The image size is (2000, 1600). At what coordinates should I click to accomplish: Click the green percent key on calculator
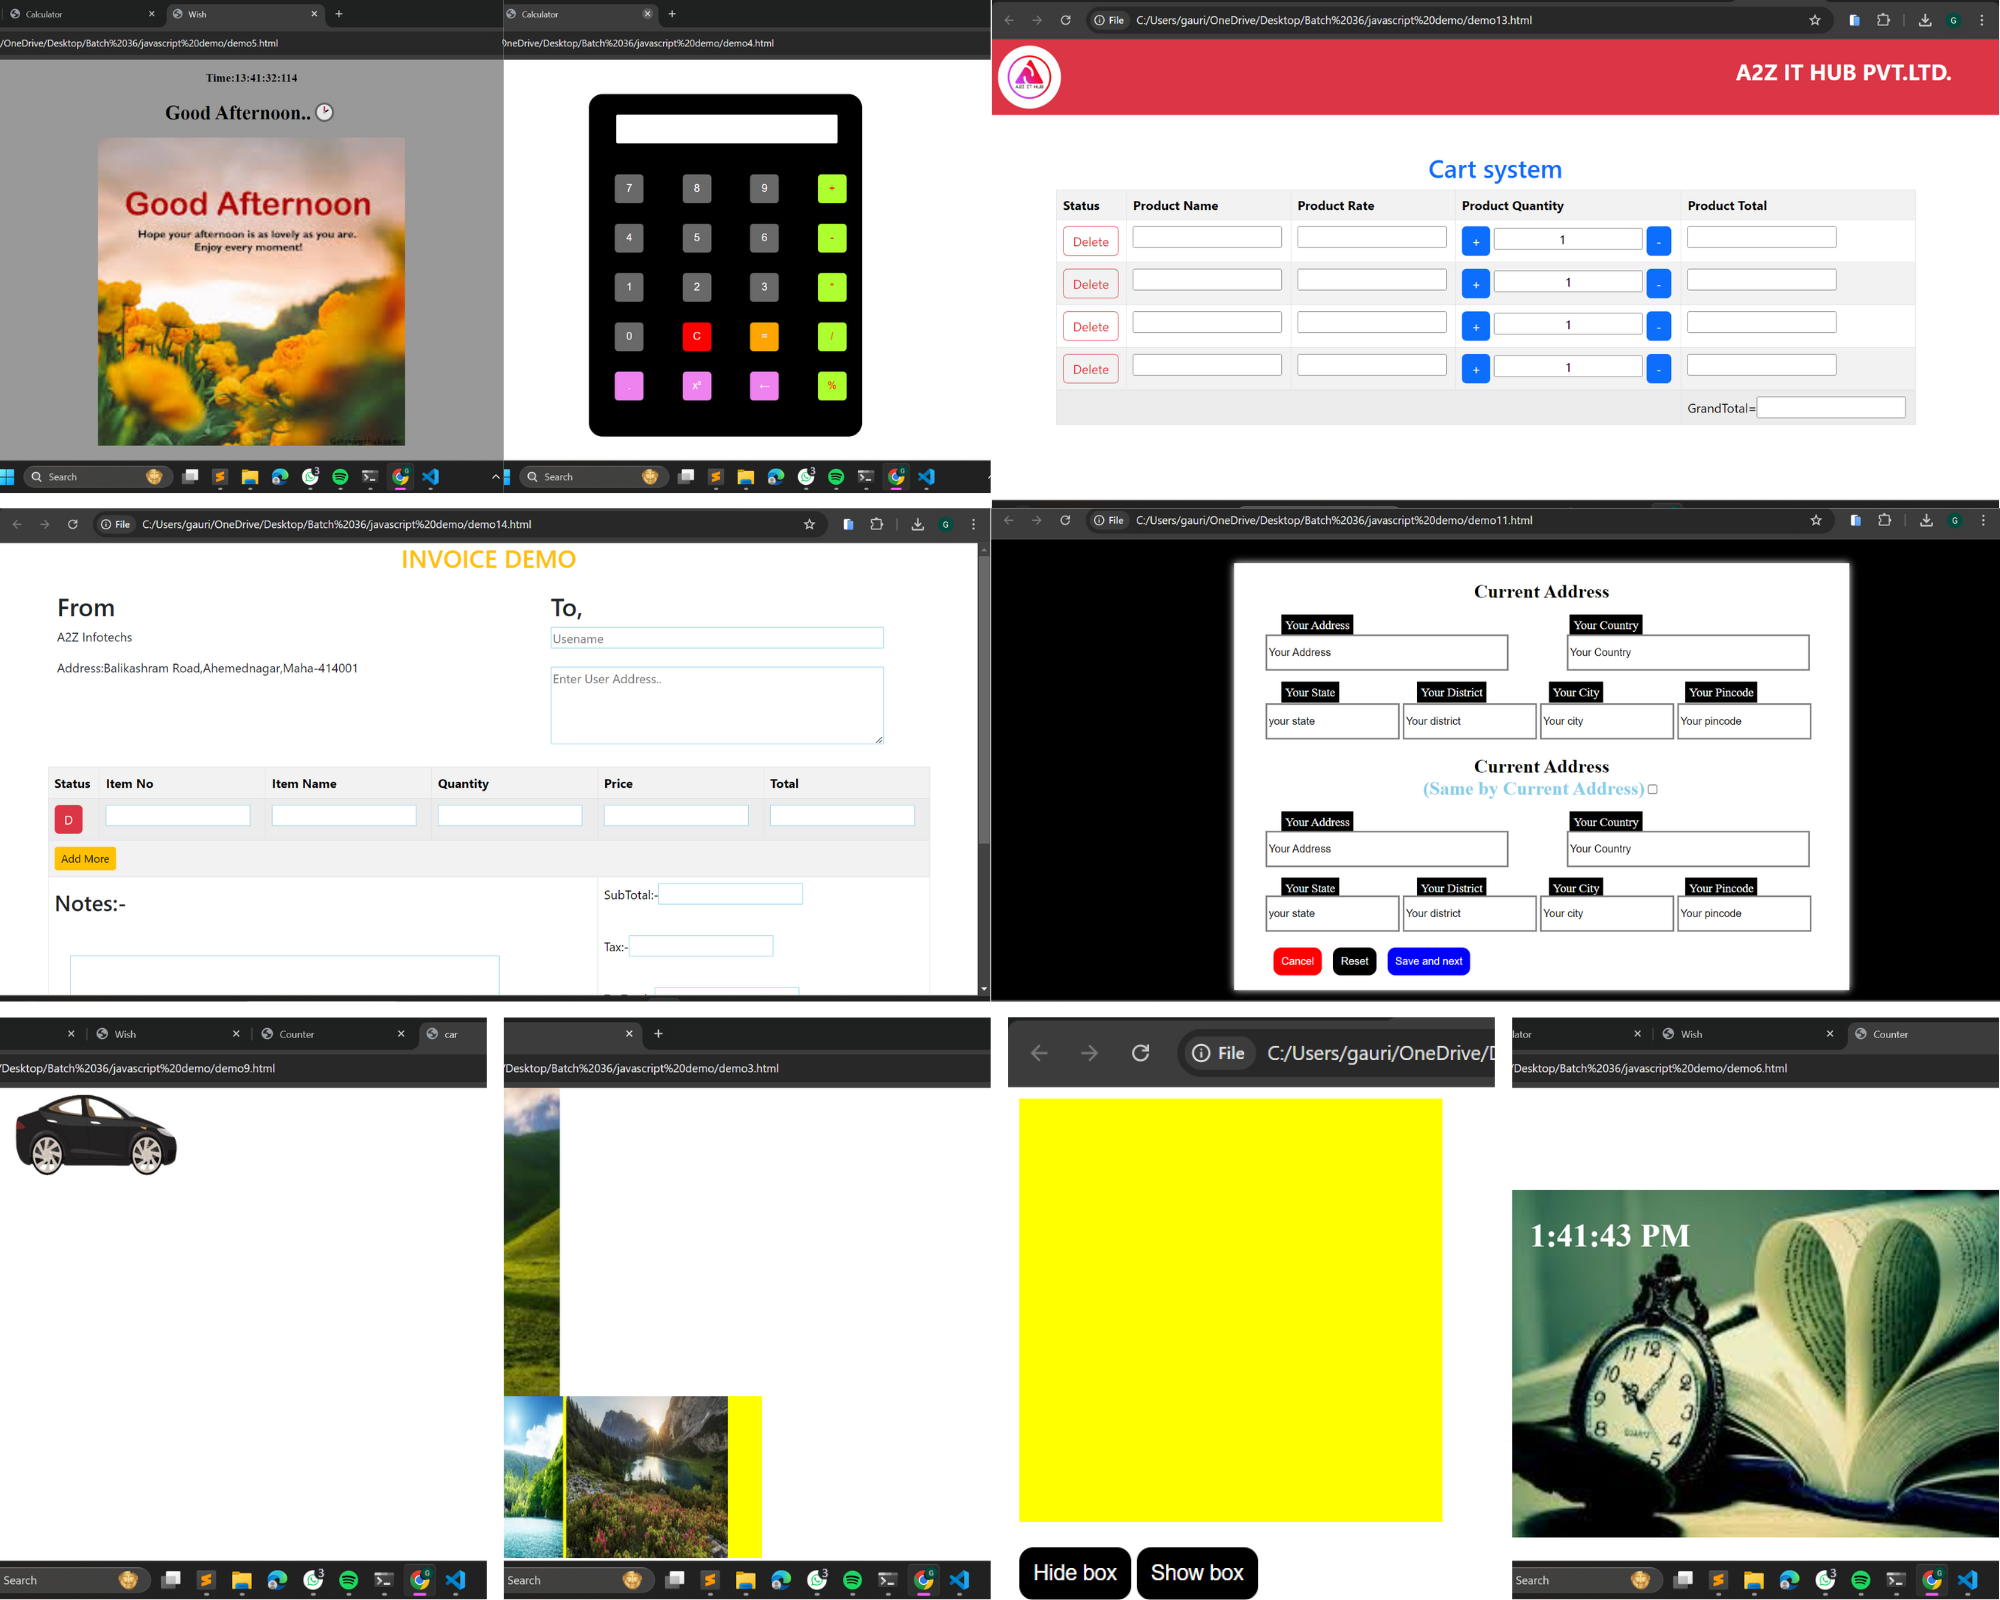pos(832,386)
